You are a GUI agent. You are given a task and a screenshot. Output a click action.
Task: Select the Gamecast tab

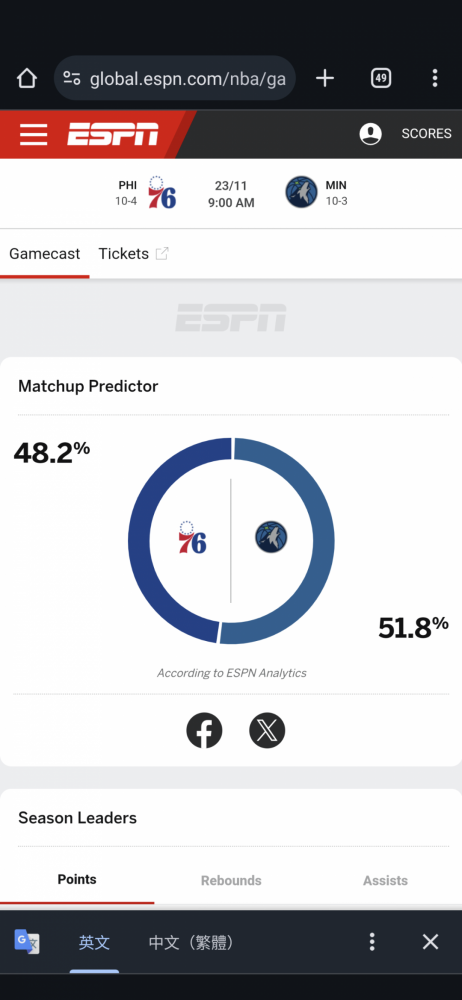[45, 254]
